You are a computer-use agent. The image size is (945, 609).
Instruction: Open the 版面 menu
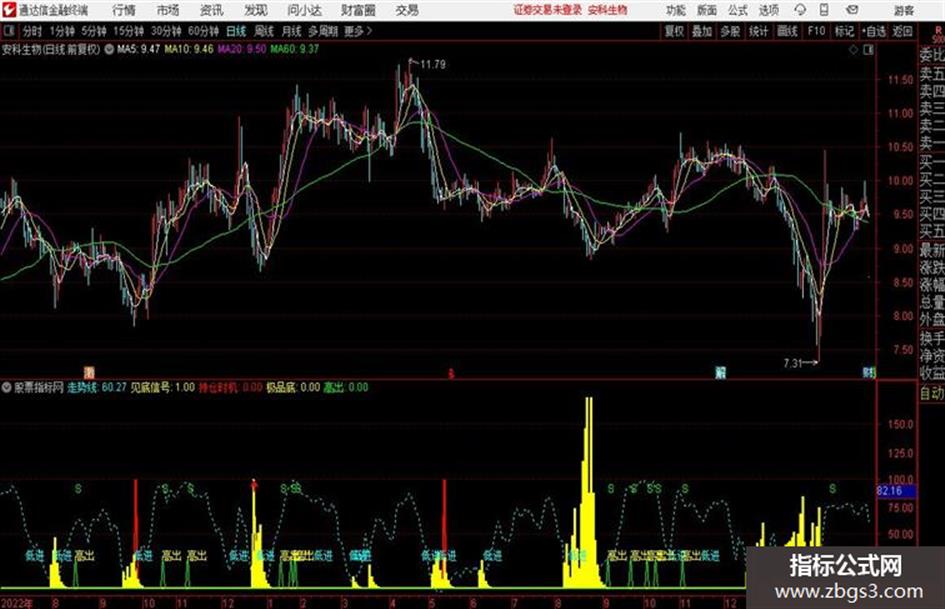pyautogui.click(x=706, y=10)
